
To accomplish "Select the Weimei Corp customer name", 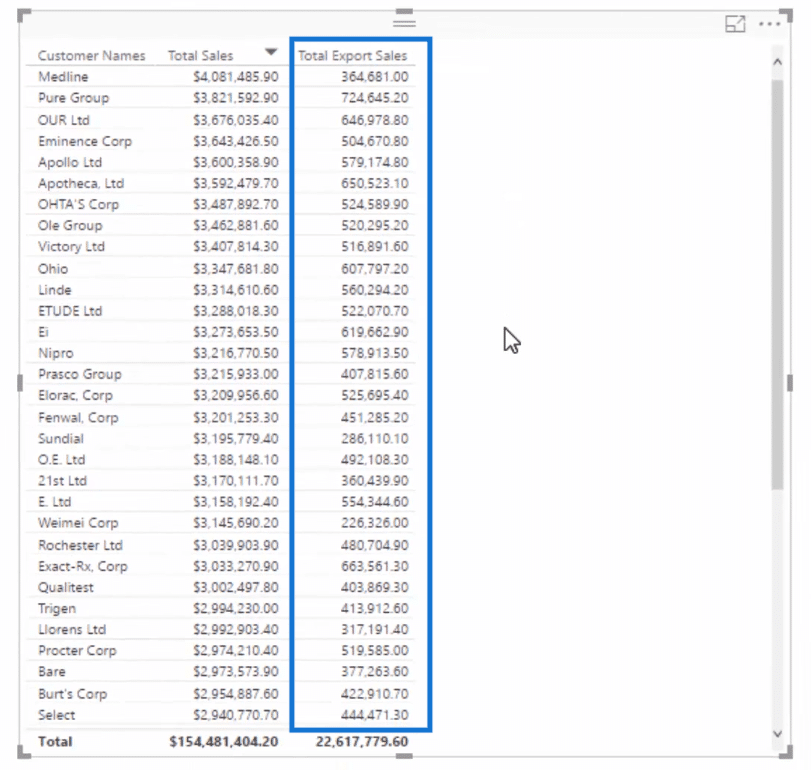I will point(78,523).
